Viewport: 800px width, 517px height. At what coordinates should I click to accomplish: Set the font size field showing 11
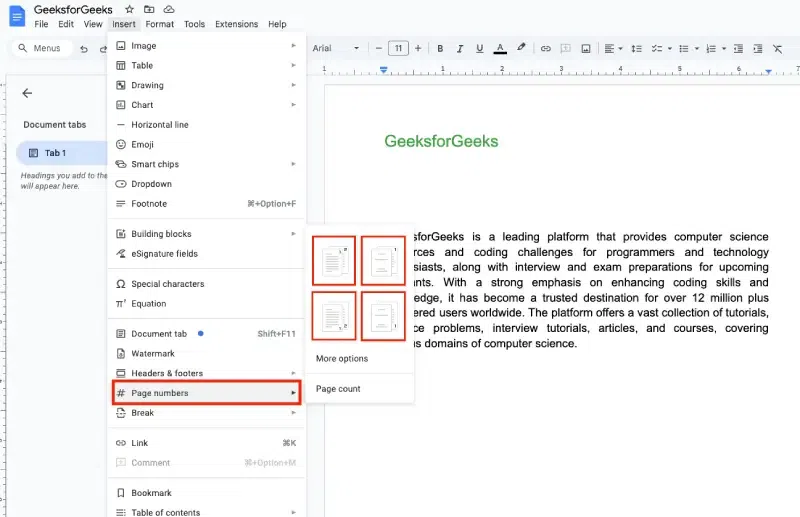tap(398, 48)
